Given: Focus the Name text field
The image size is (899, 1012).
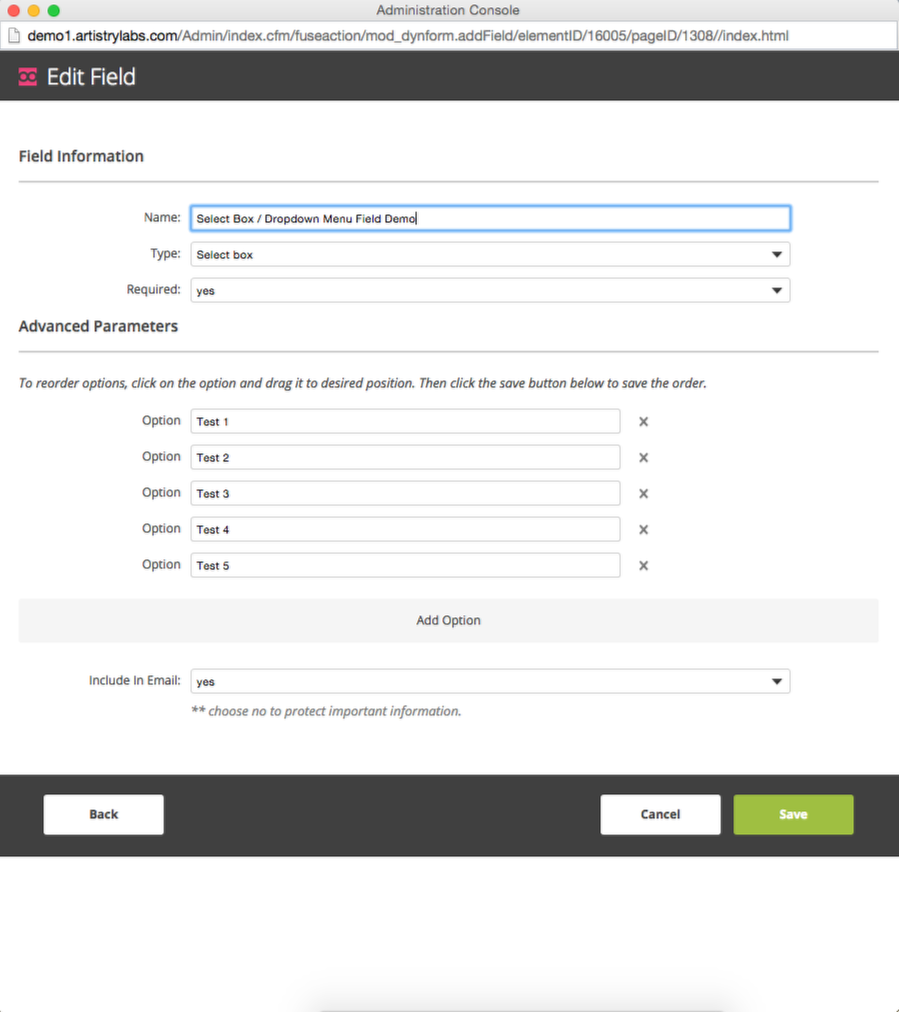Looking at the screenshot, I should coord(490,218).
